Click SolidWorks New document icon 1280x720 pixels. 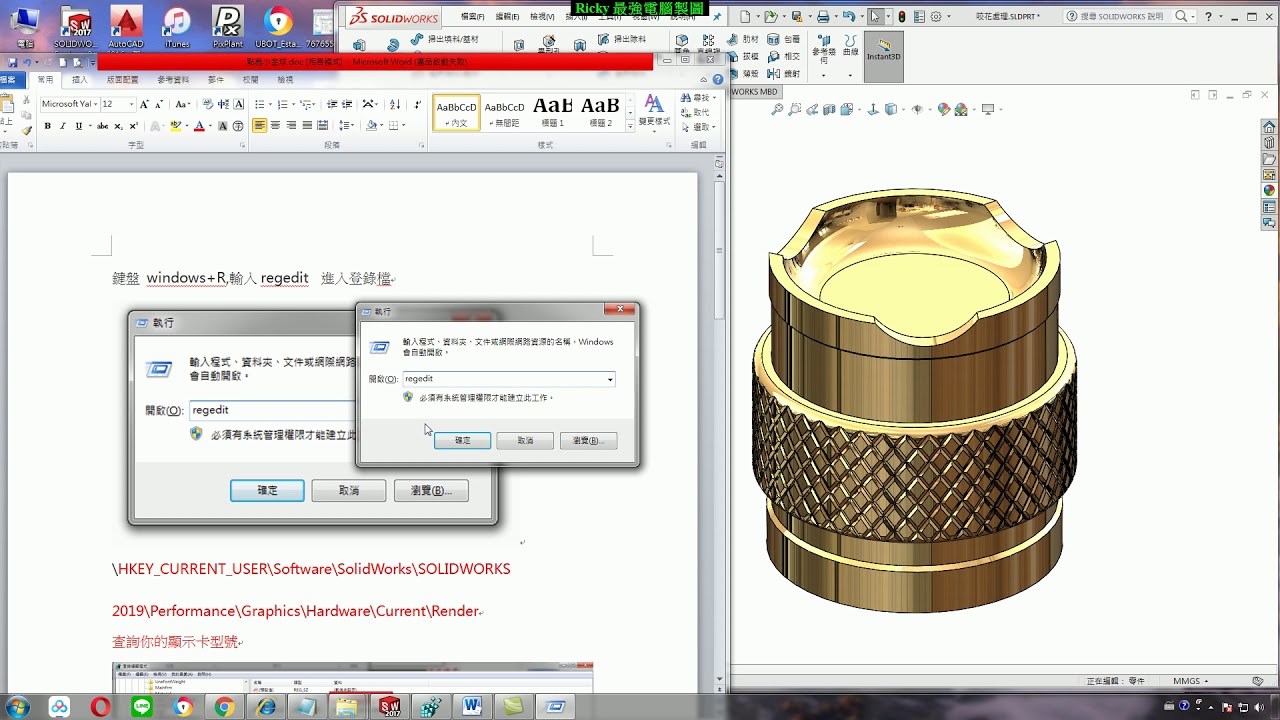coord(745,17)
